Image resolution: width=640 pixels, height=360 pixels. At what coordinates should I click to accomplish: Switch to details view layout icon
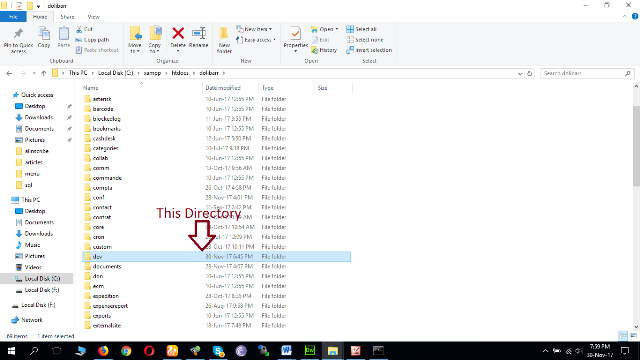tap(623, 336)
